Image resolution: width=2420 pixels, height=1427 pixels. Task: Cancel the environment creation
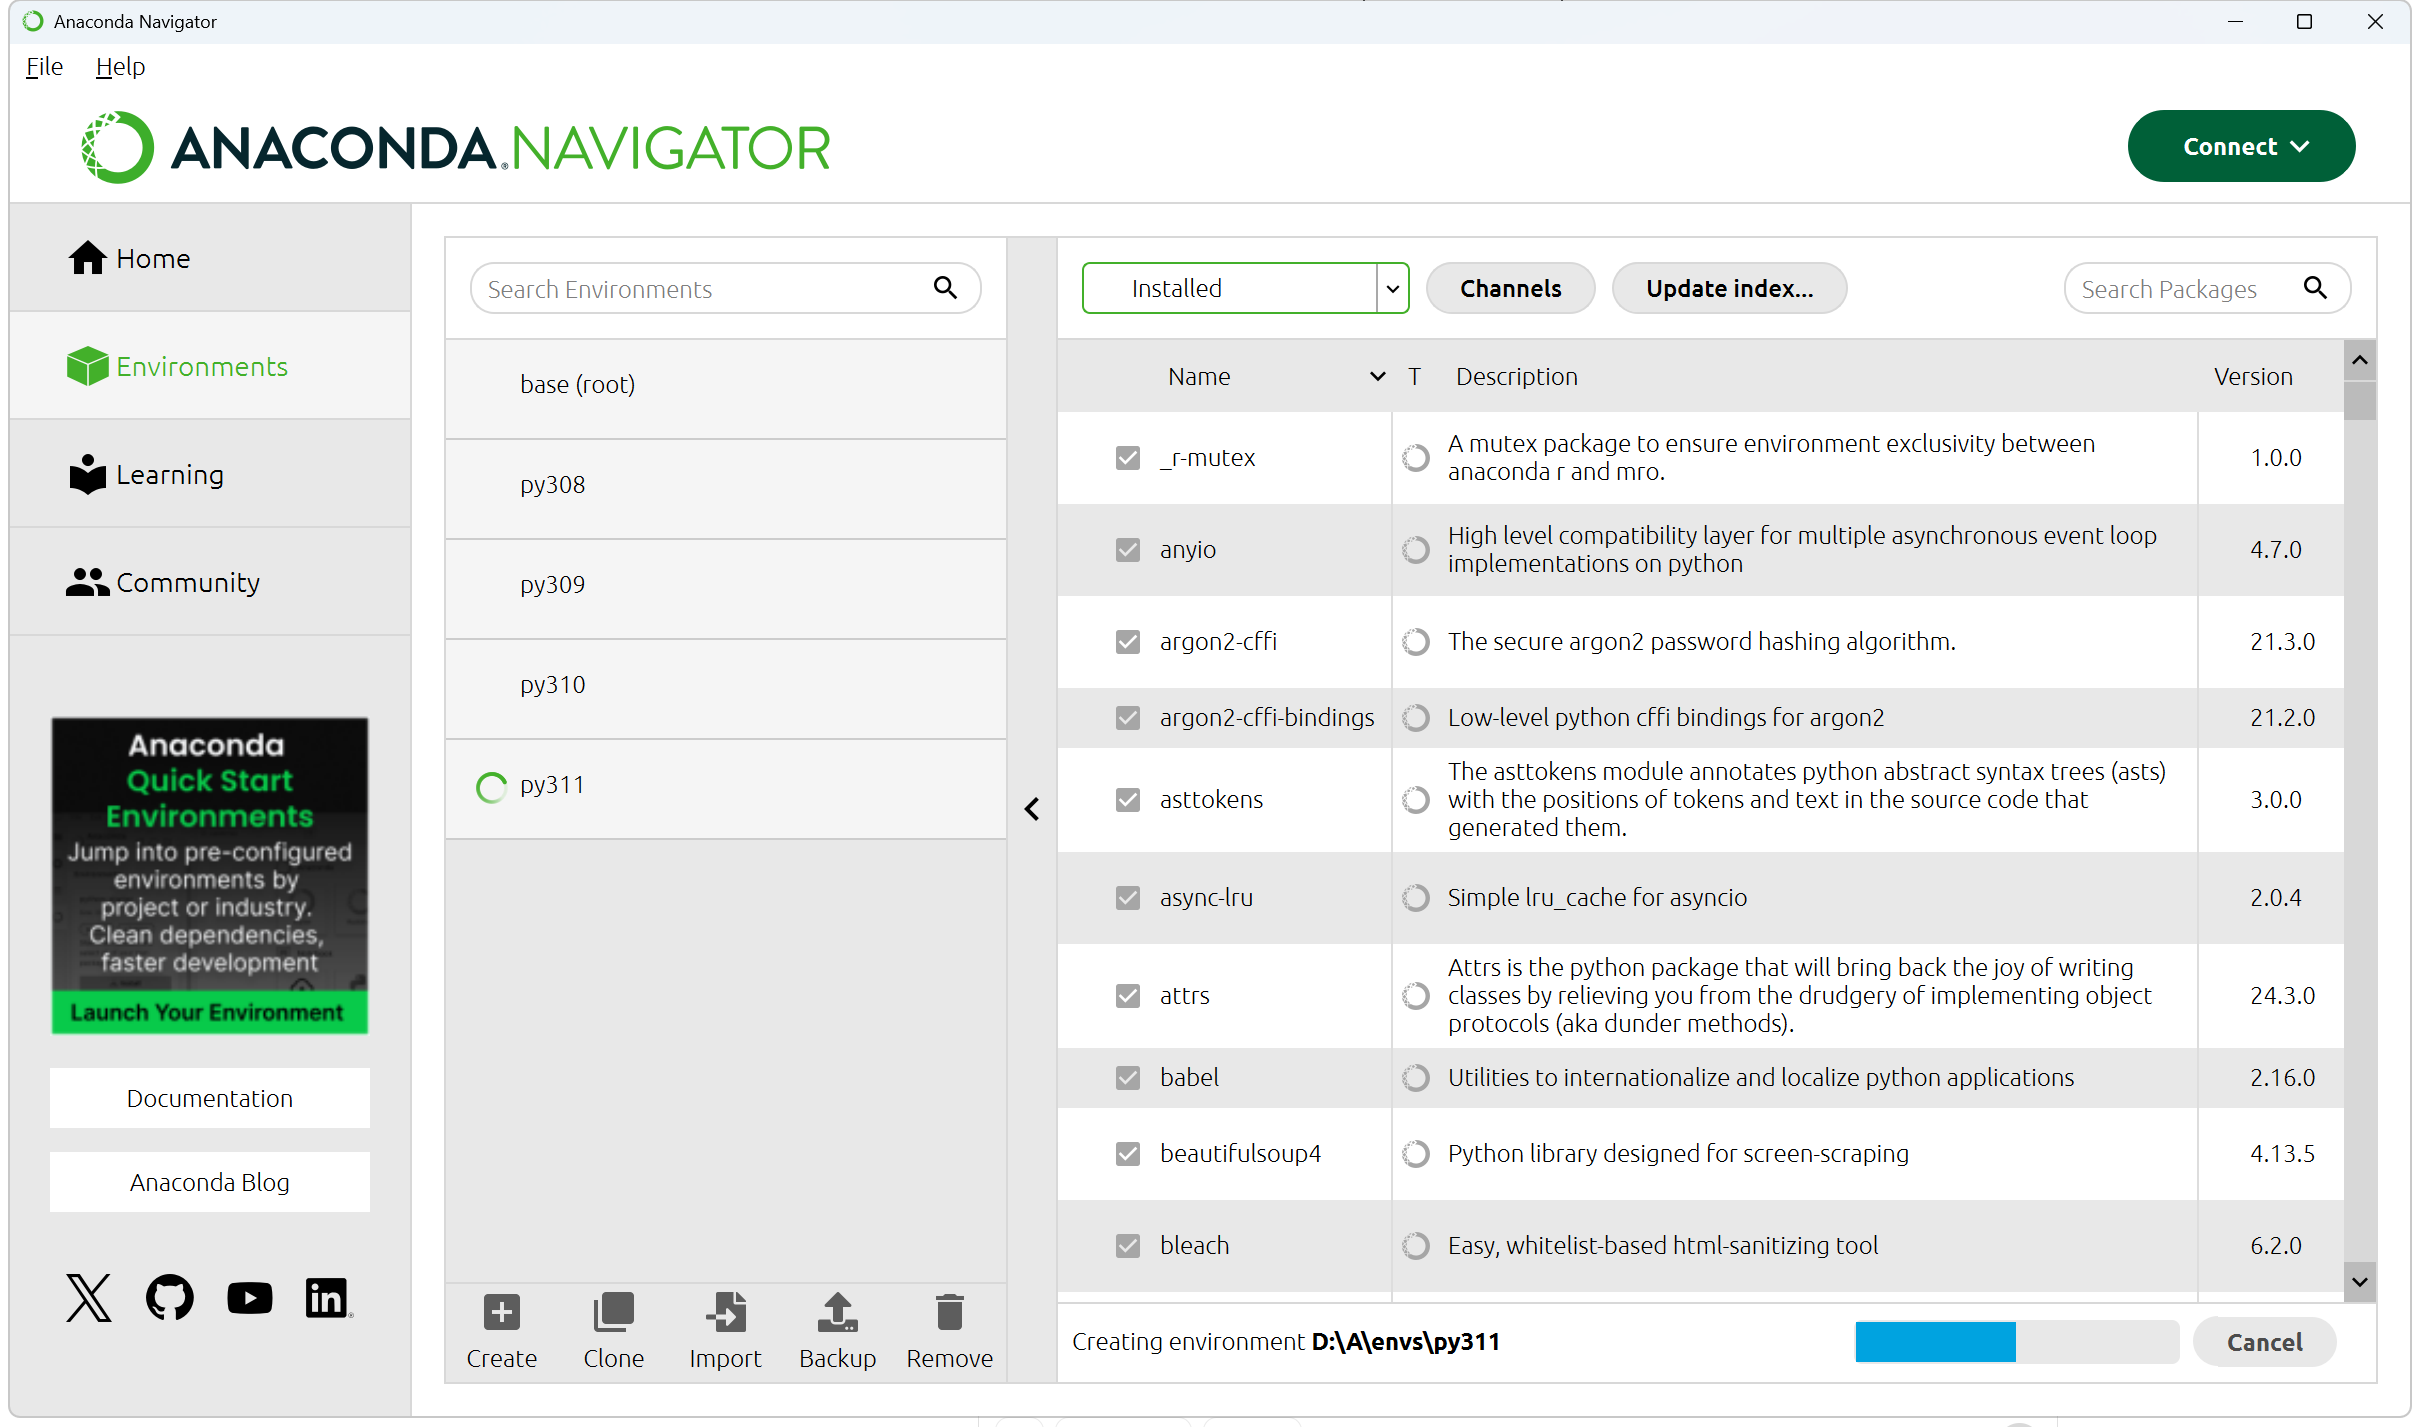tap(2264, 1342)
